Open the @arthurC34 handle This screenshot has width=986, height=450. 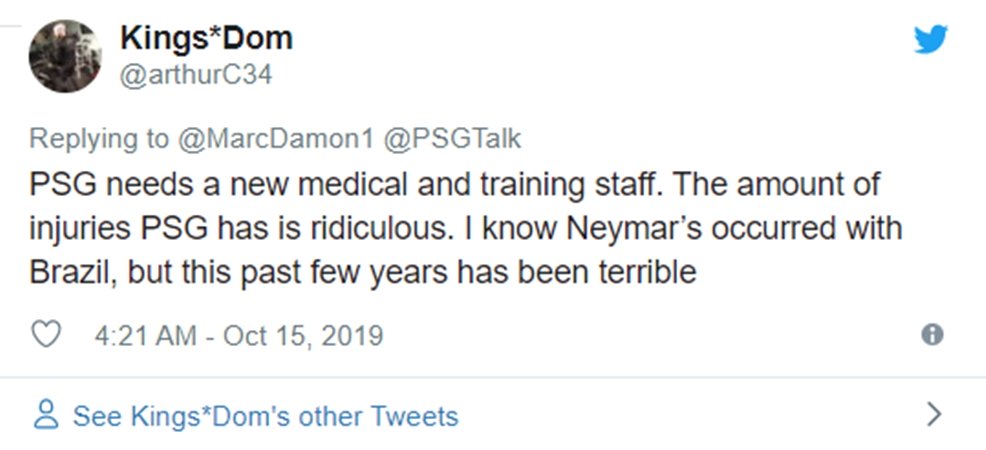pyautogui.click(x=196, y=74)
